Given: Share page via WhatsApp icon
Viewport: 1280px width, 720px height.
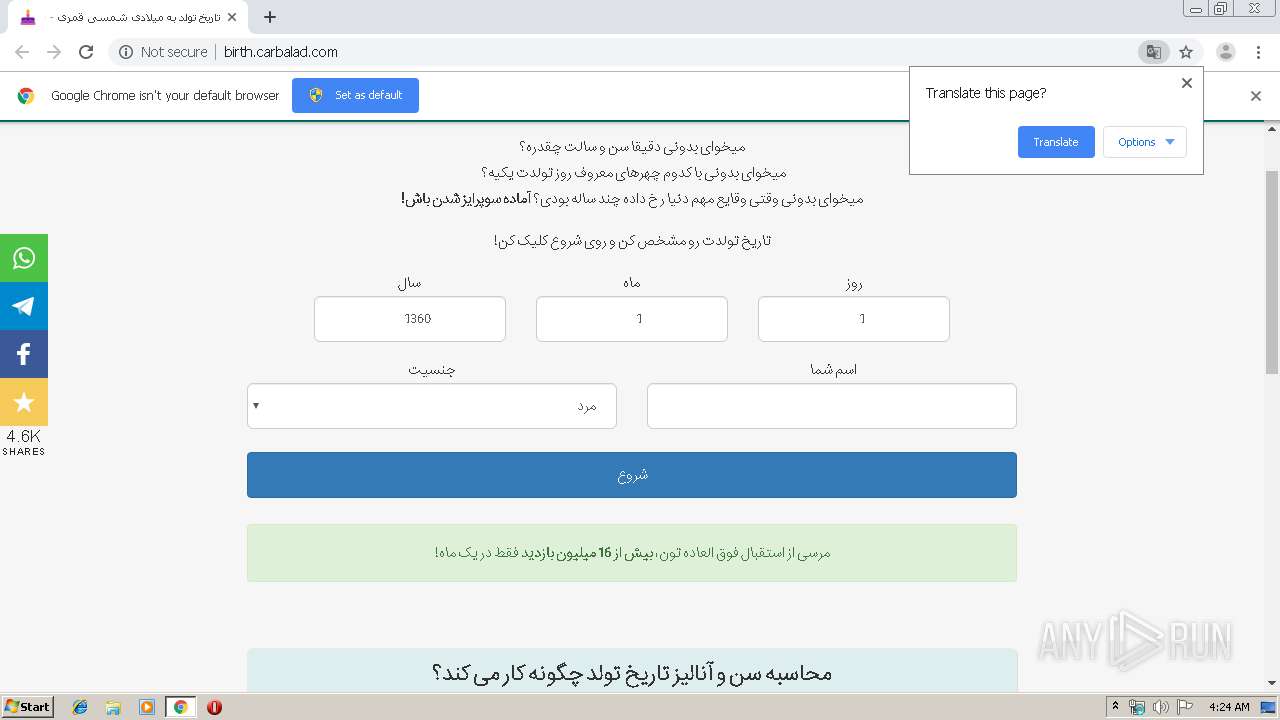Looking at the screenshot, I should 24,258.
